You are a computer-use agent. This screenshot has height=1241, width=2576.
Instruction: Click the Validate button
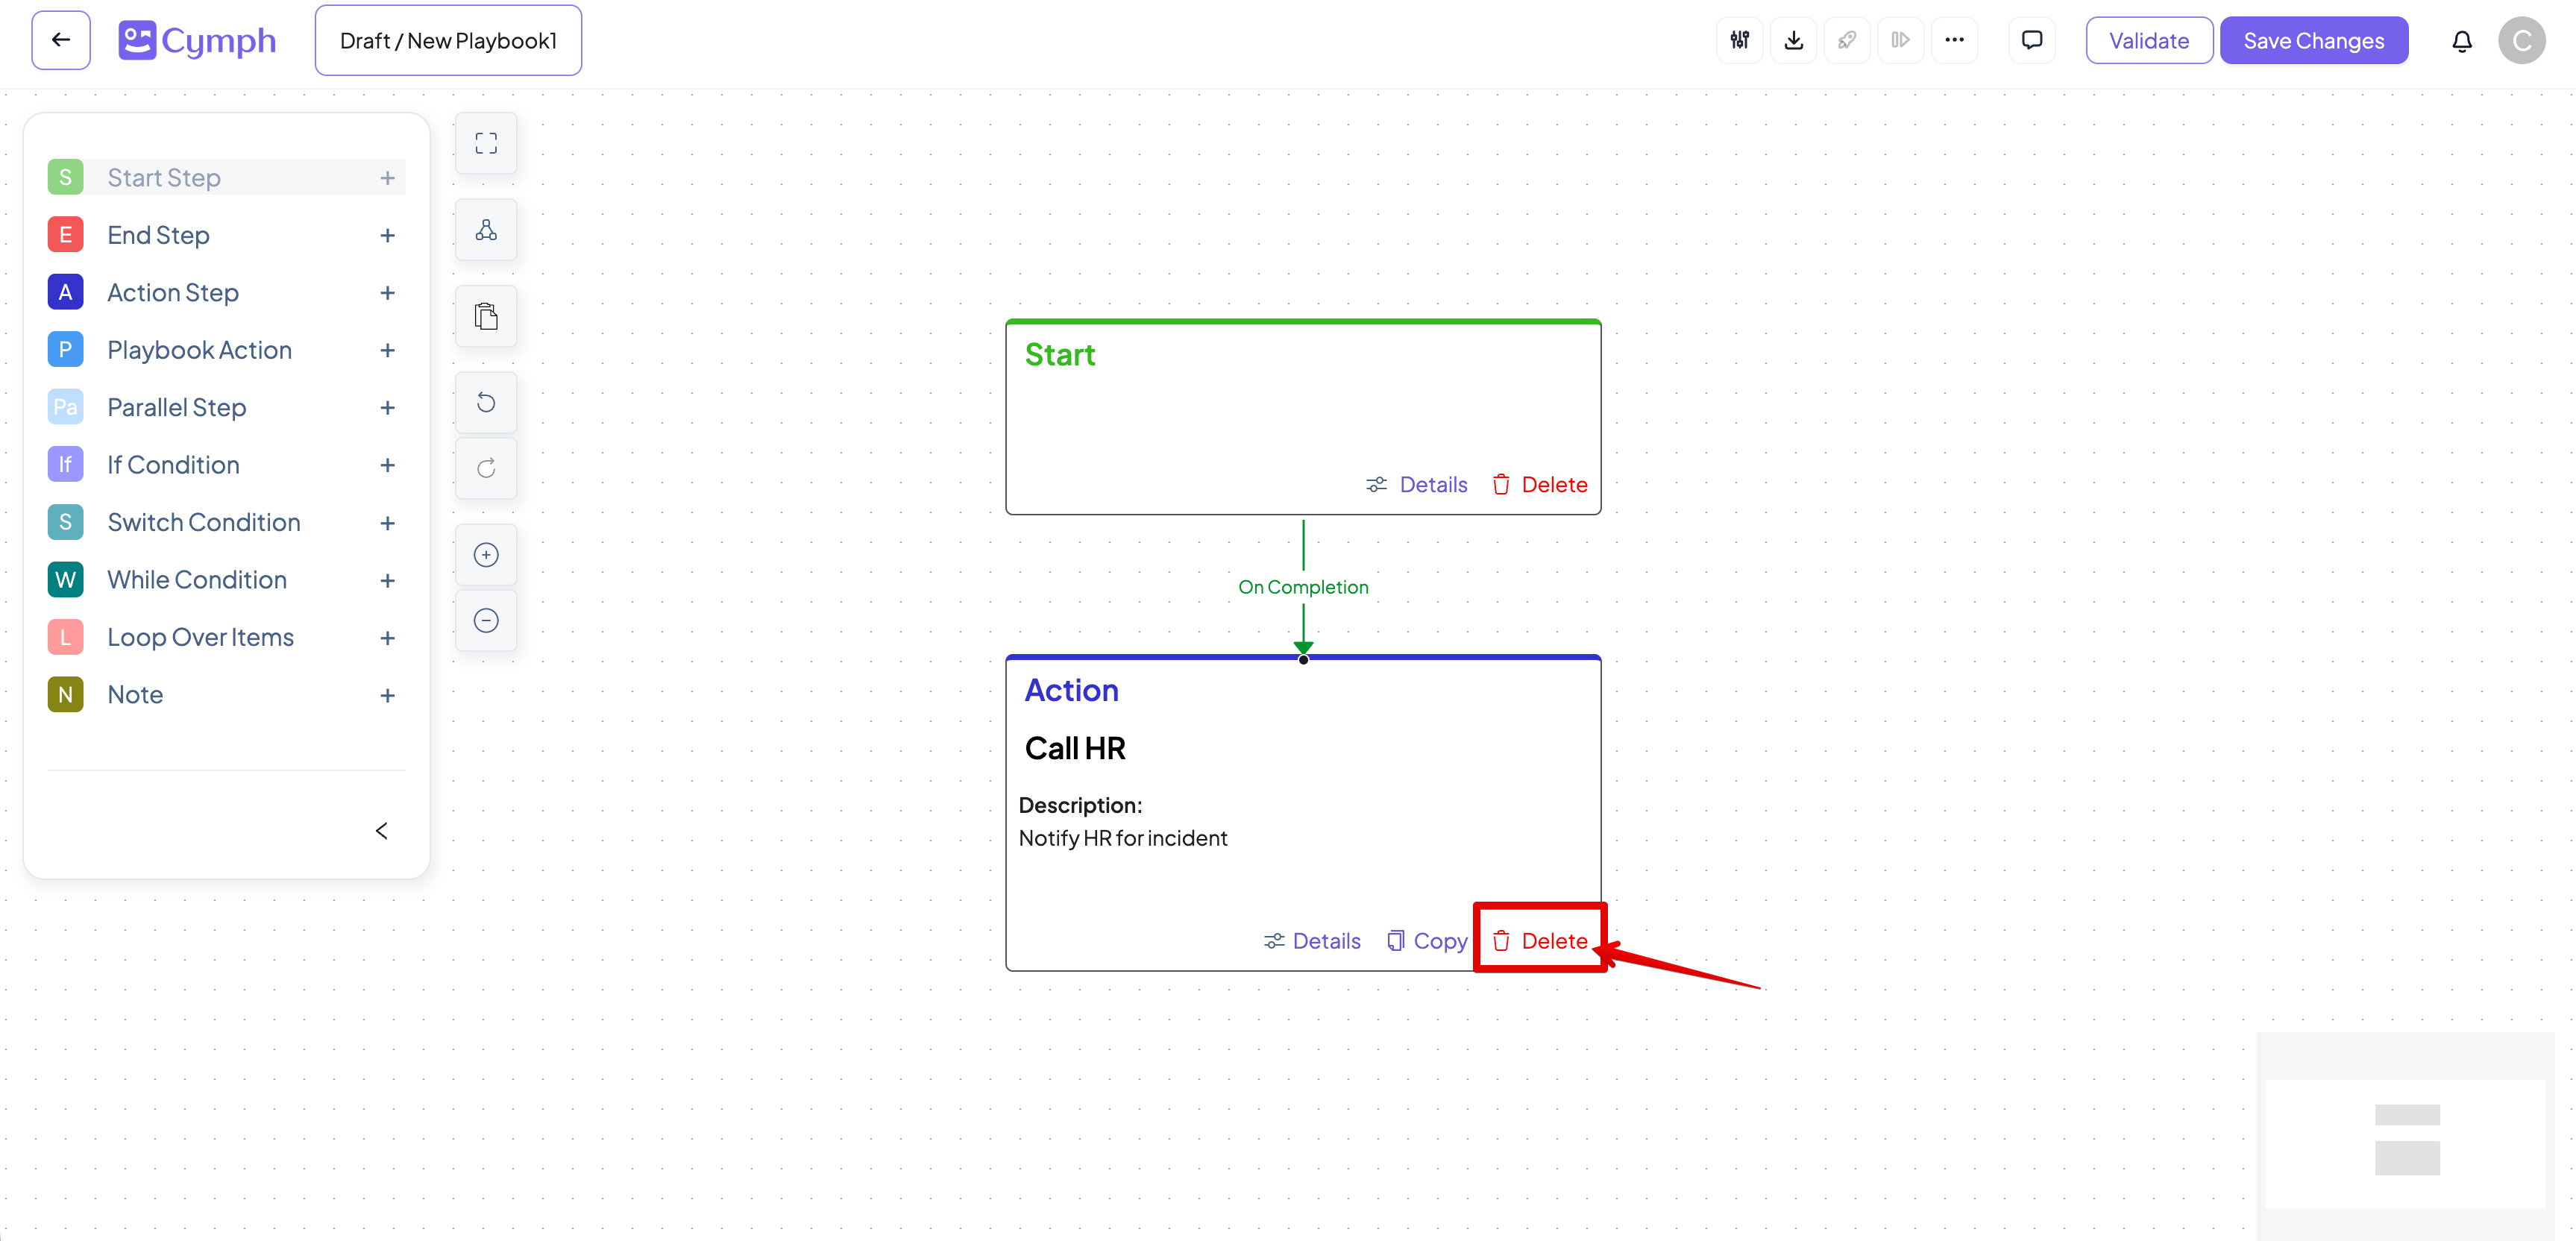coord(2148,41)
